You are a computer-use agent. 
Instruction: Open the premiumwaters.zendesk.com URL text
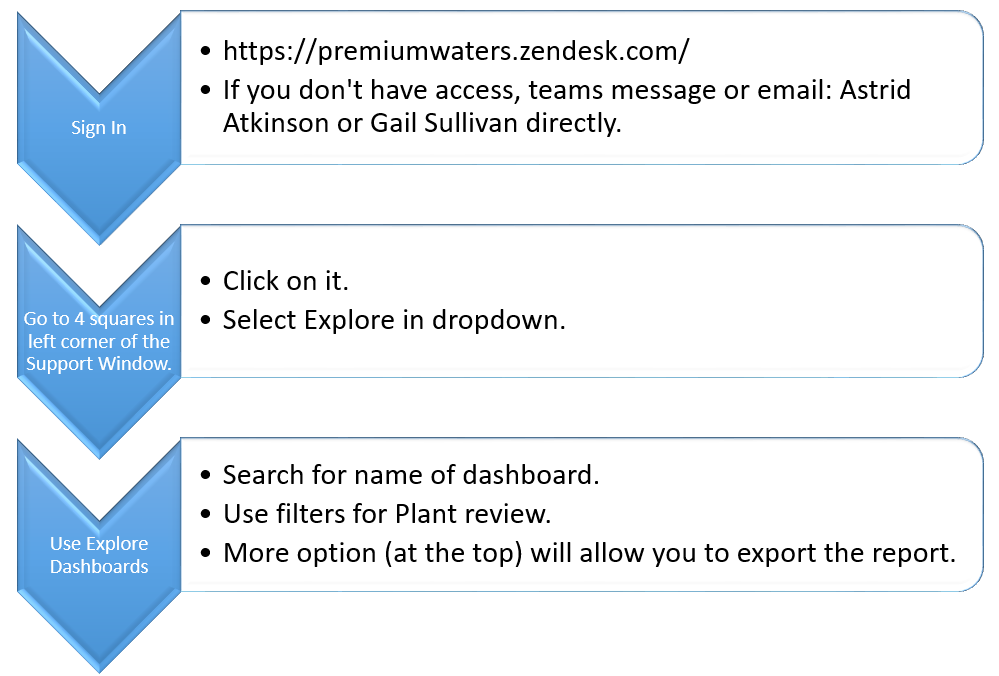click(x=456, y=51)
